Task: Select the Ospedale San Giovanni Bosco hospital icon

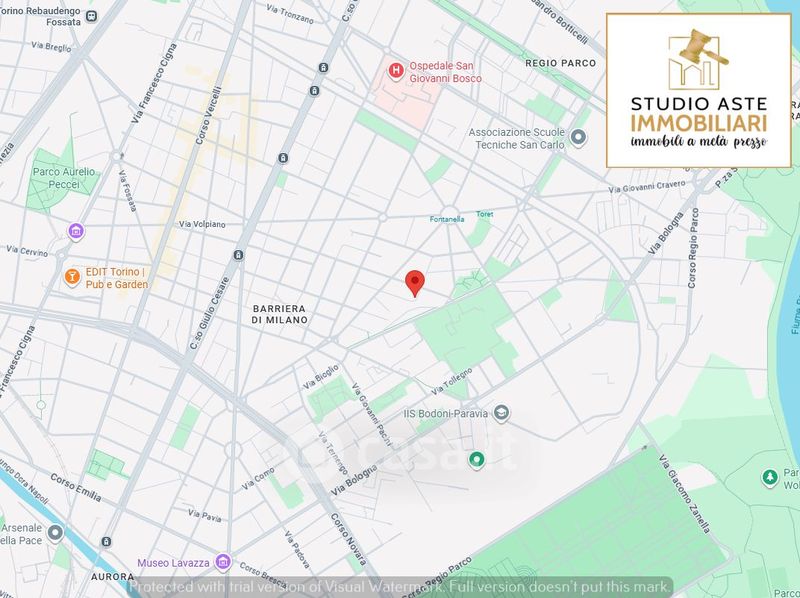Action: [397, 71]
